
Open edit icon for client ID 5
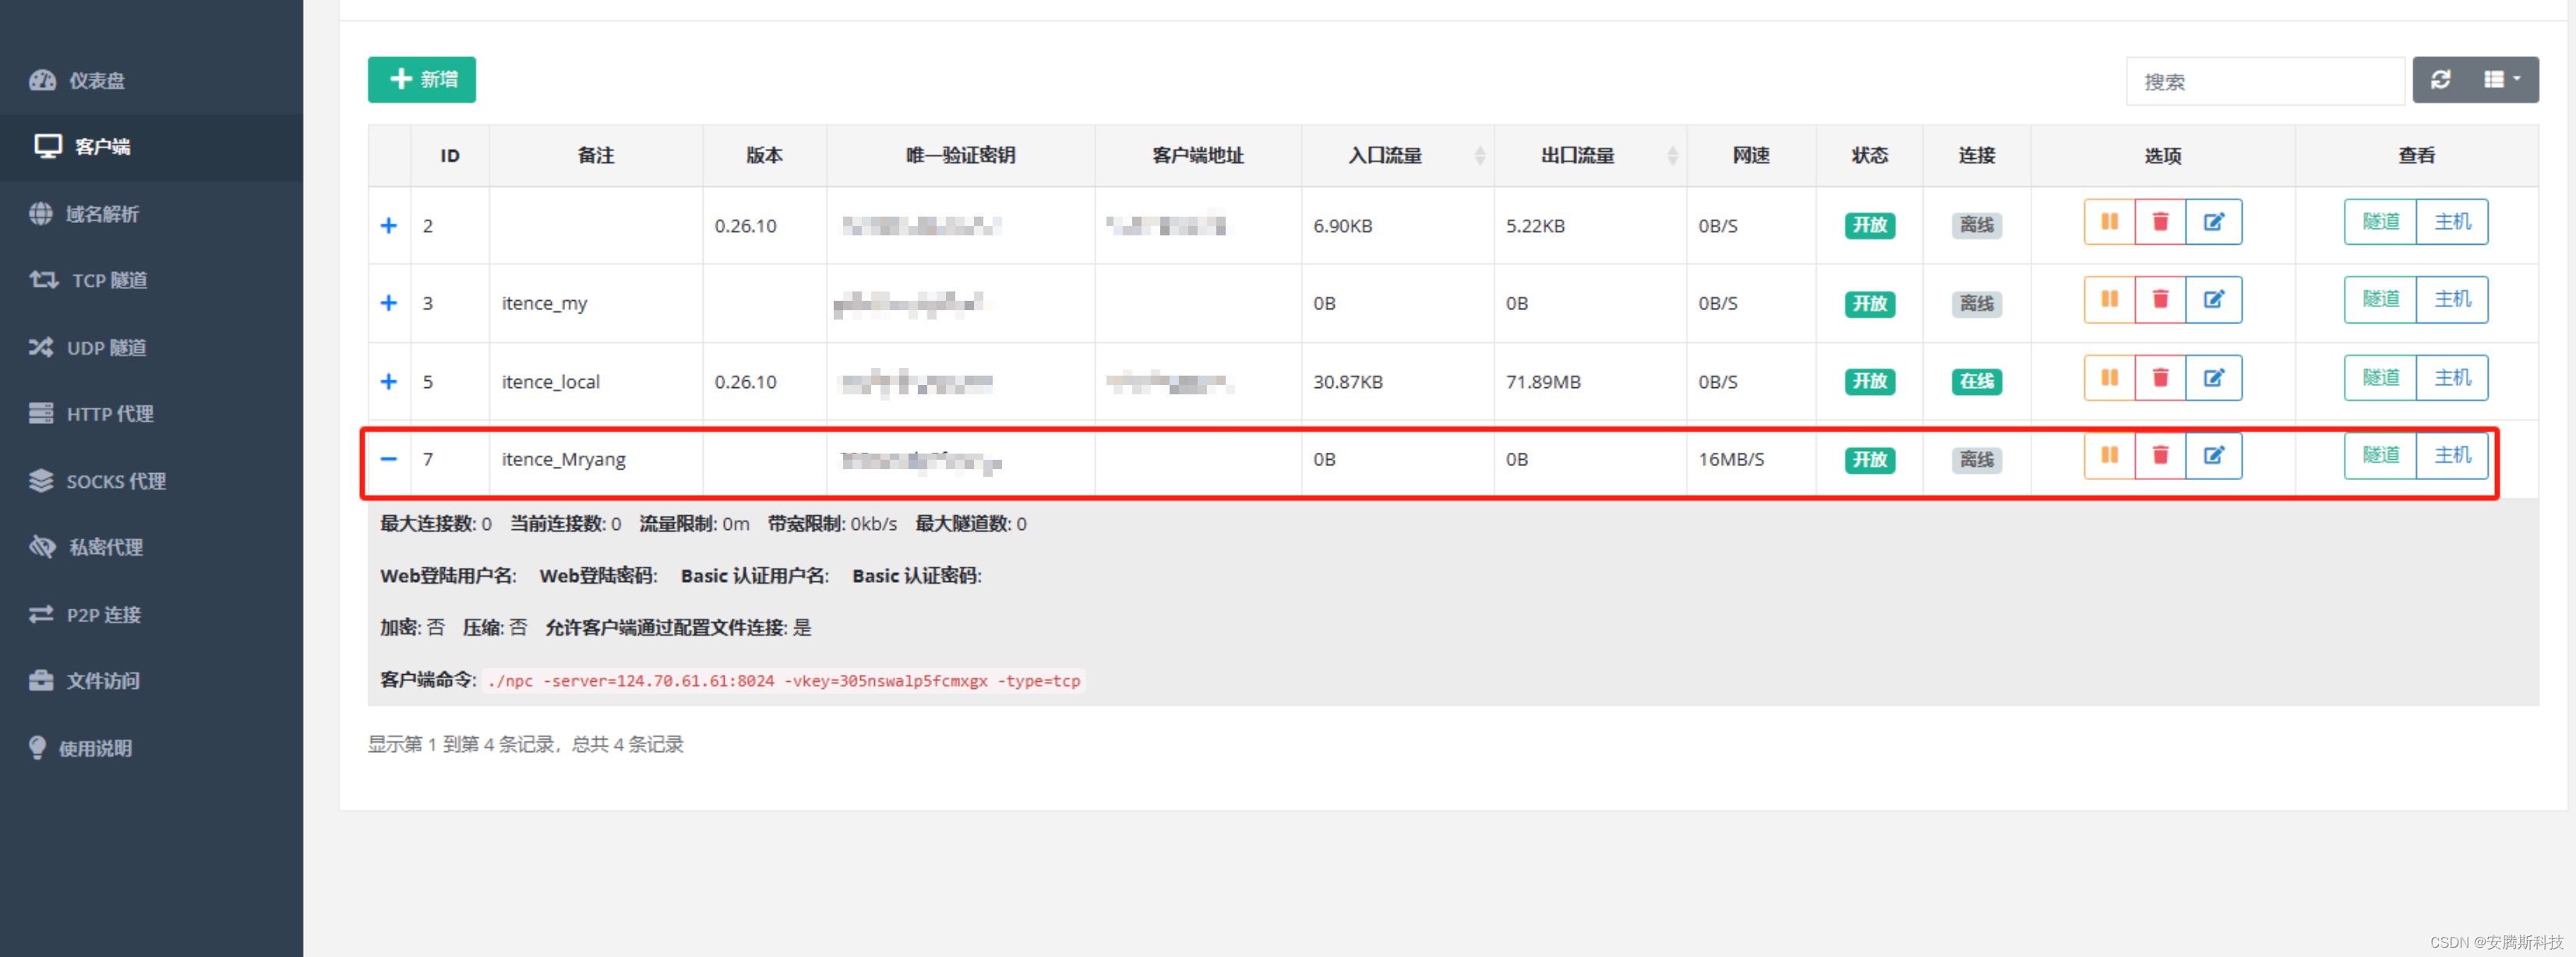[x=2213, y=378]
